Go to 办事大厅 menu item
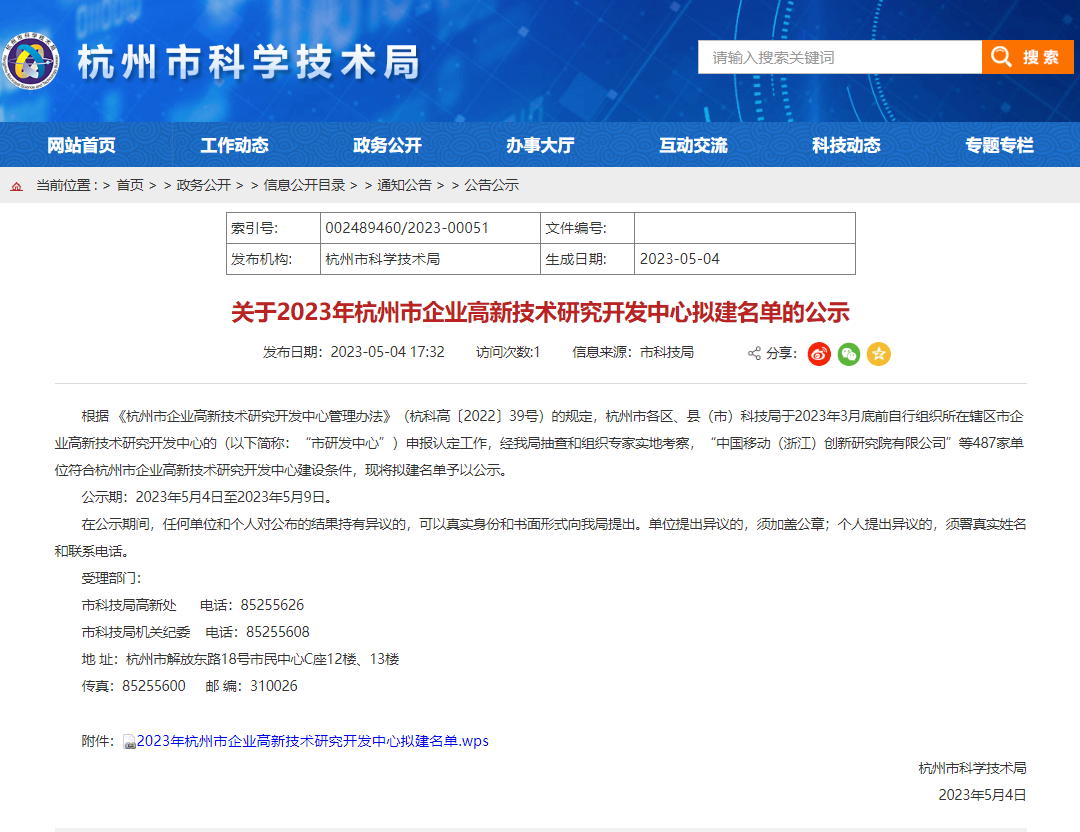This screenshot has width=1080, height=832. (540, 145)
